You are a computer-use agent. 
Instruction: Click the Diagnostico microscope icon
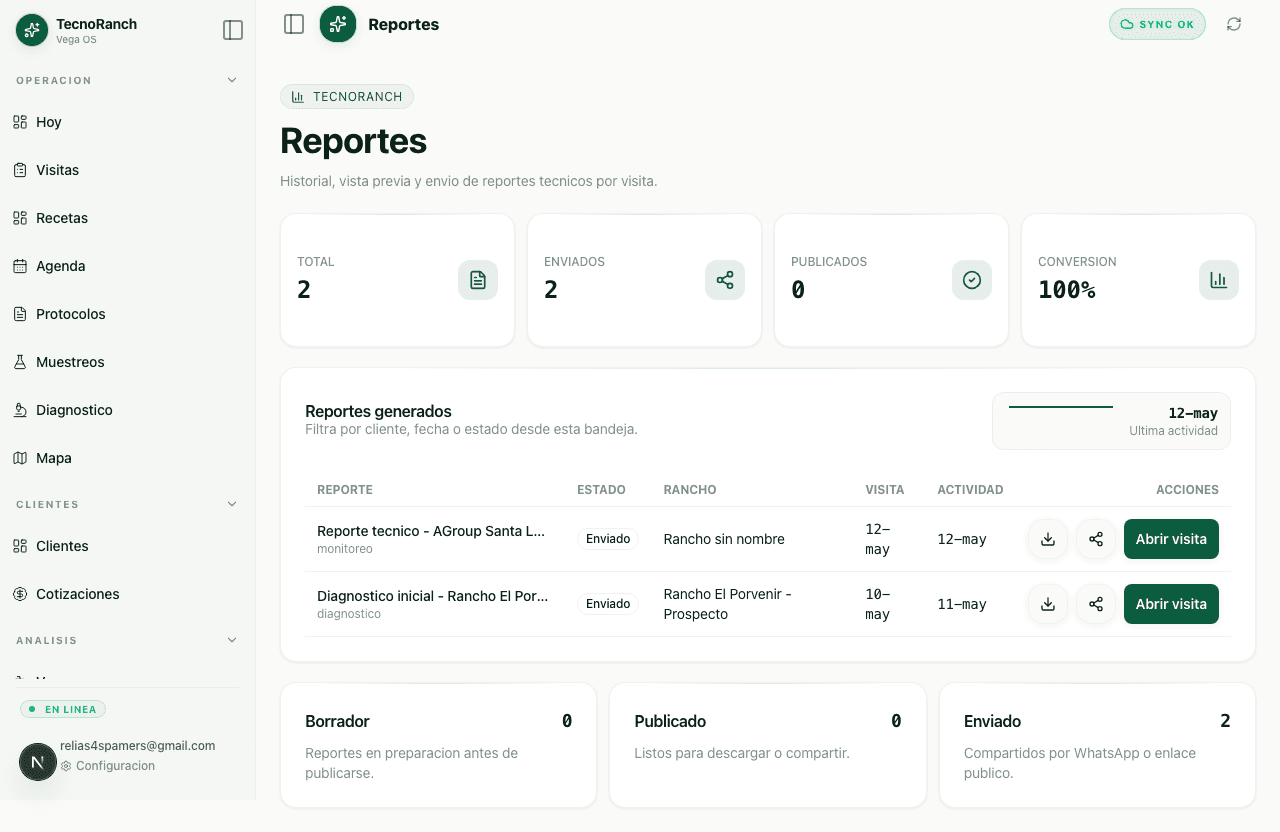pos(20,410)
